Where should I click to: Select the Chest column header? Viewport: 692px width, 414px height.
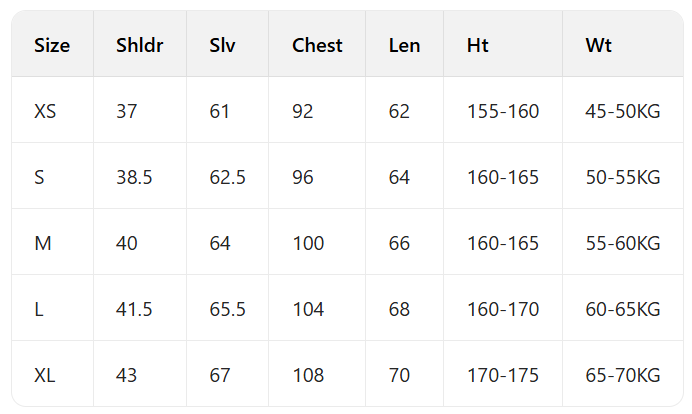pyautogui.click(x=317, y=45)
